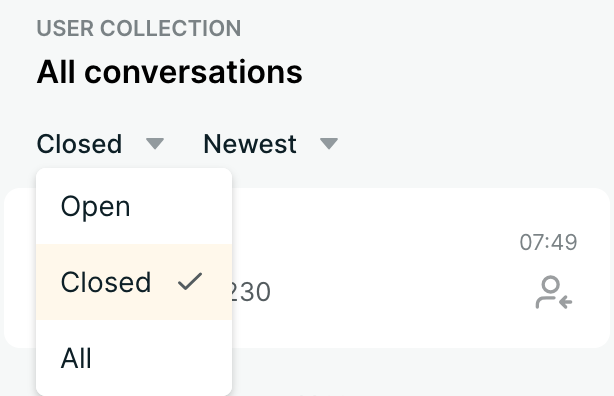614x396 pixels.
Task: Click the preview text ending in 230
Action: (x=251, y=292)
